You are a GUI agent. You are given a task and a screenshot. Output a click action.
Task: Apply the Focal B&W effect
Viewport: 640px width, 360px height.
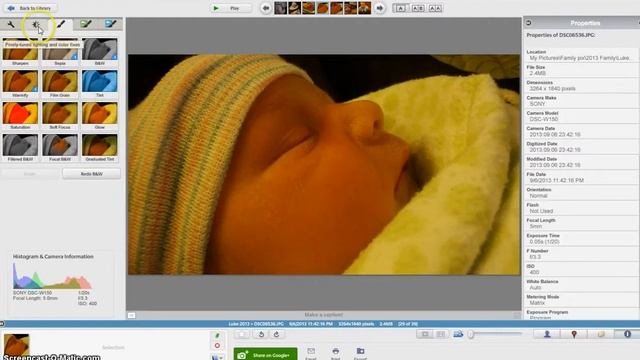[x=60, y=147]
